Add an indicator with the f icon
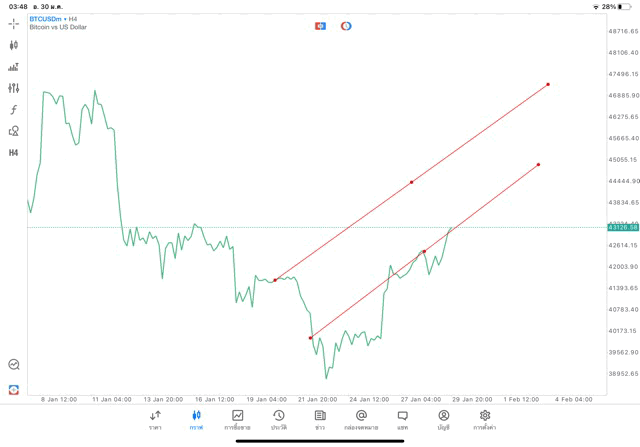Viewport: 640px width, 447px height. coord(13,109)
